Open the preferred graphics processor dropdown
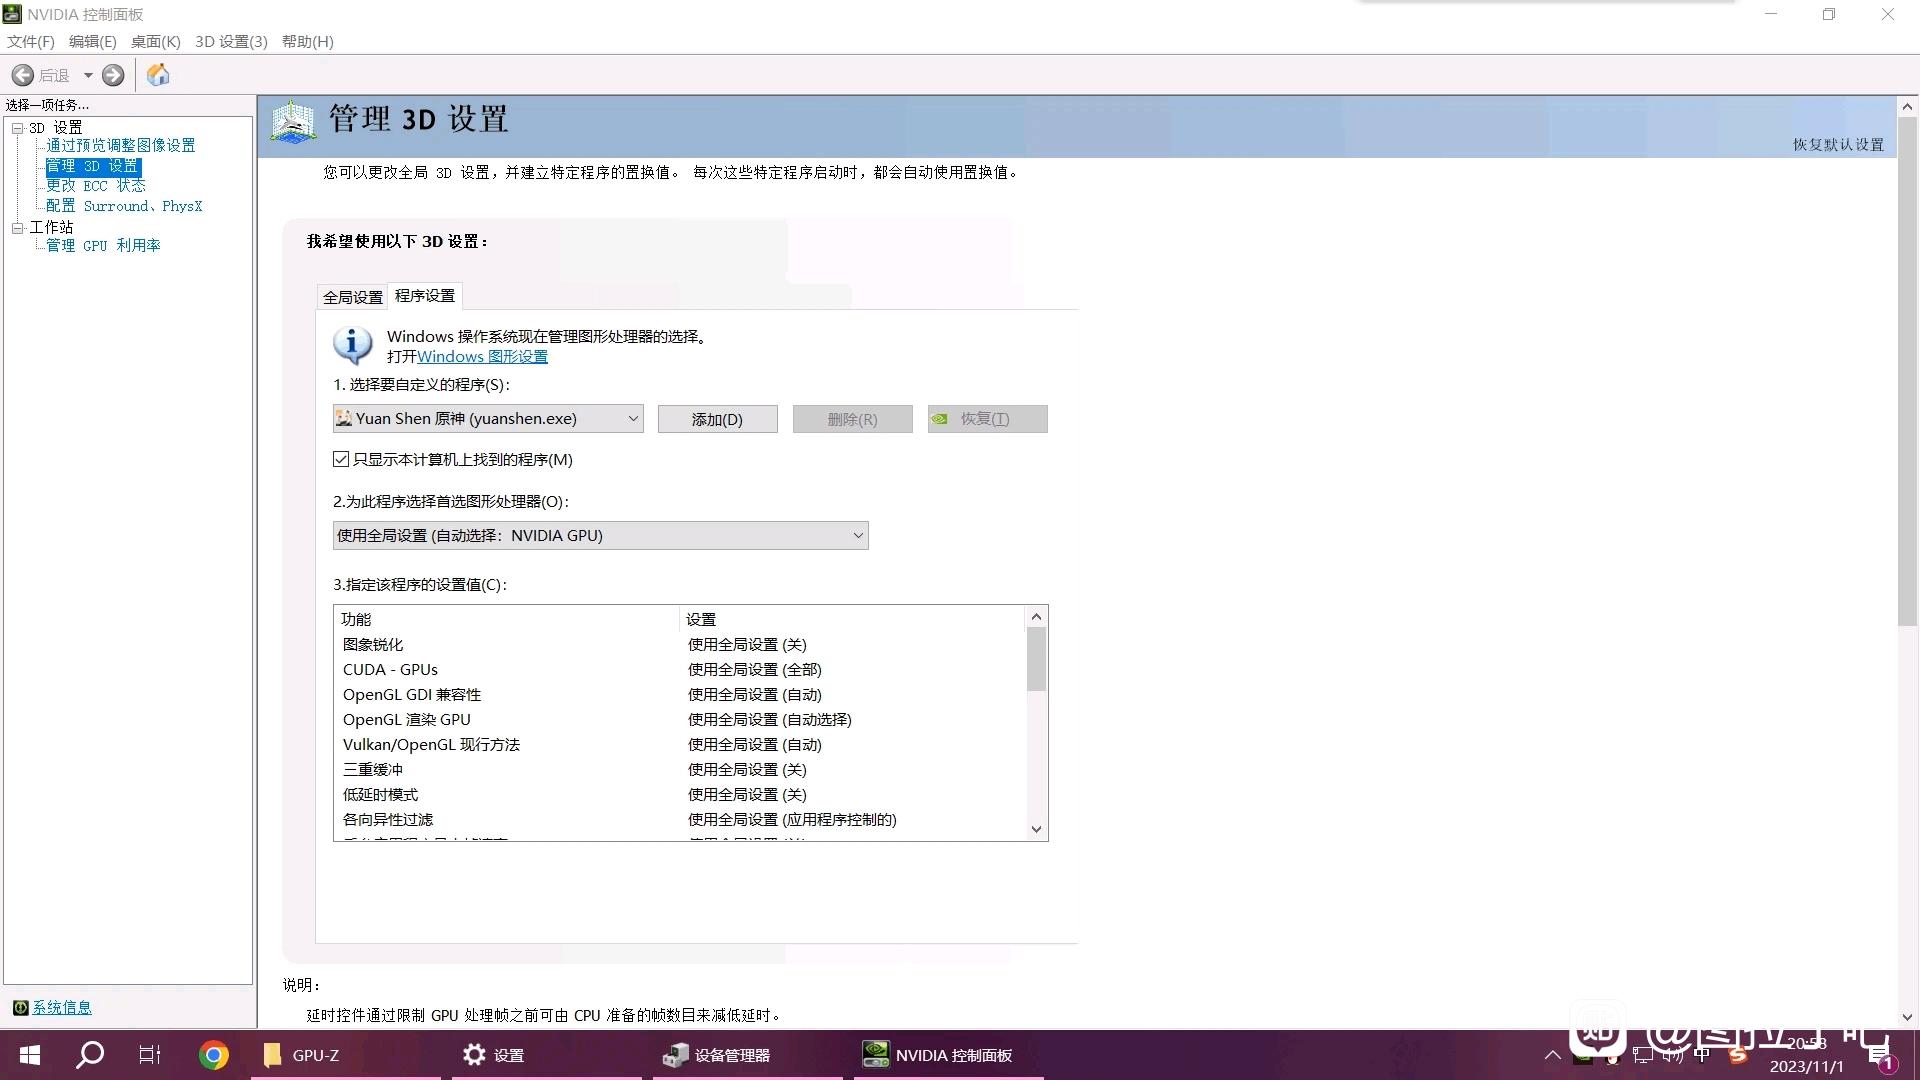Image resolution: width=1920 pixels, height=1080 pixels. (x=600, y=536)
